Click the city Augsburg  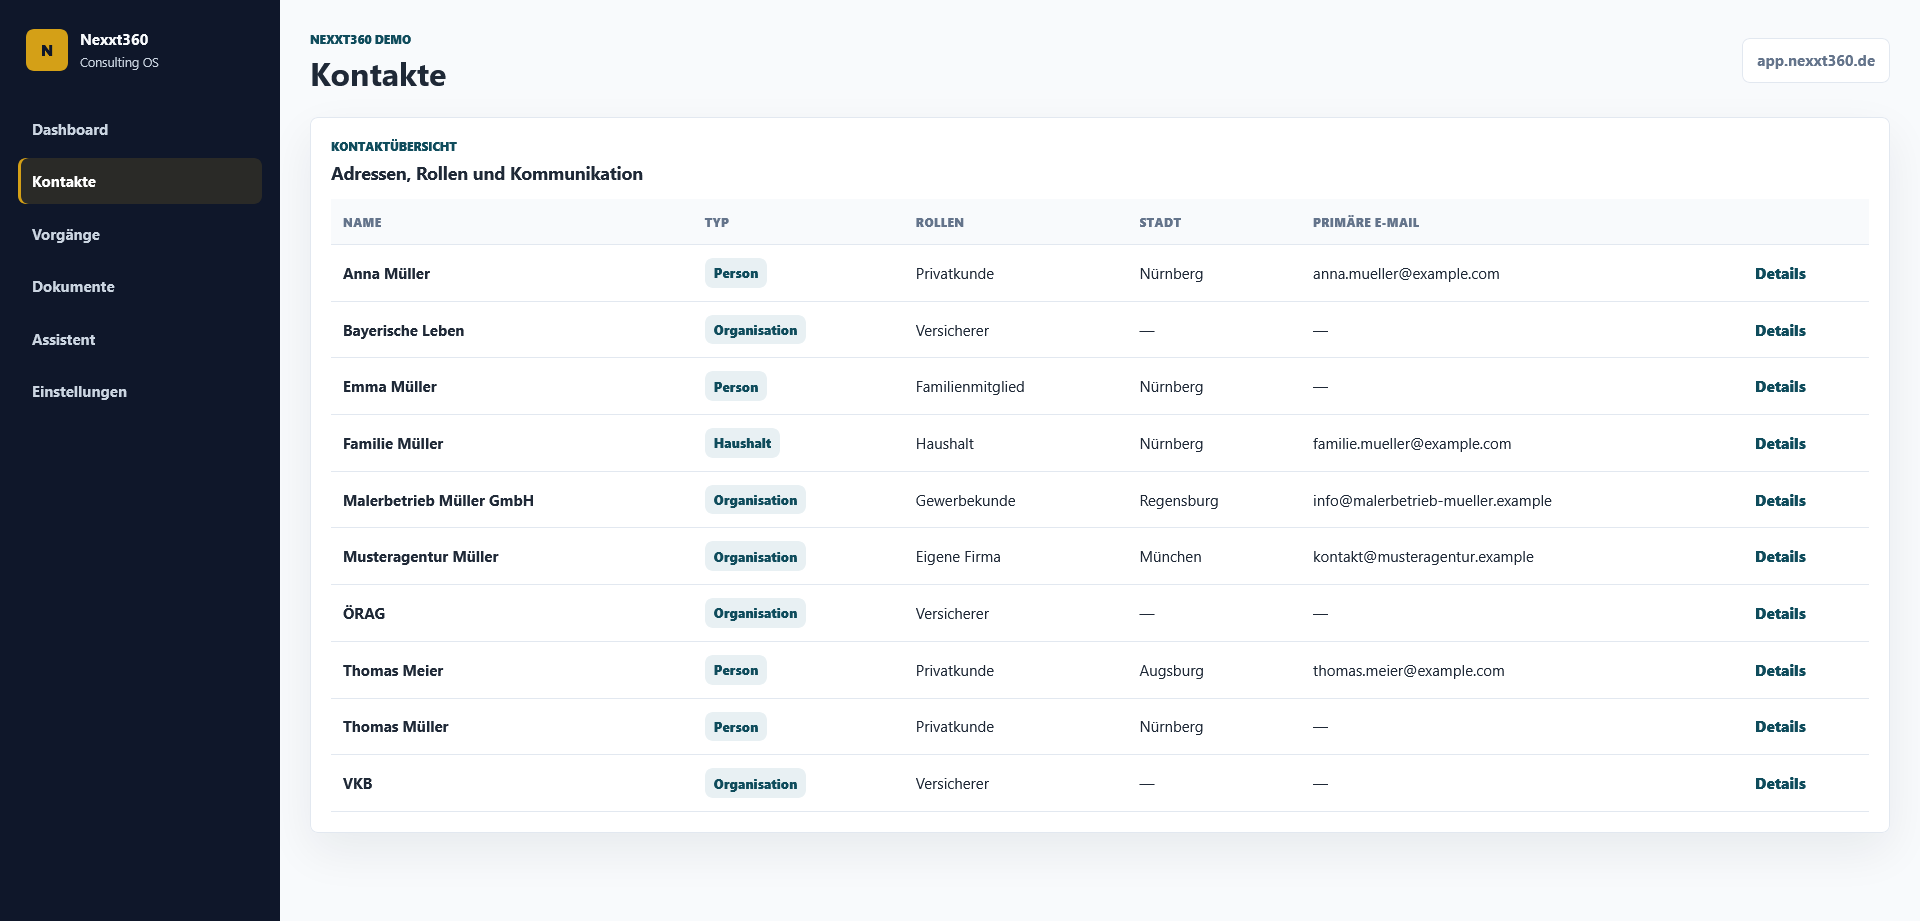1171,671
